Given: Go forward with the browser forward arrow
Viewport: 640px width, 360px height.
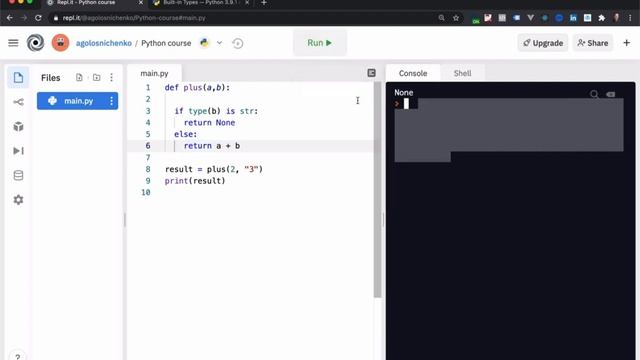Looking at the screenshot, I should coord(24,18).
